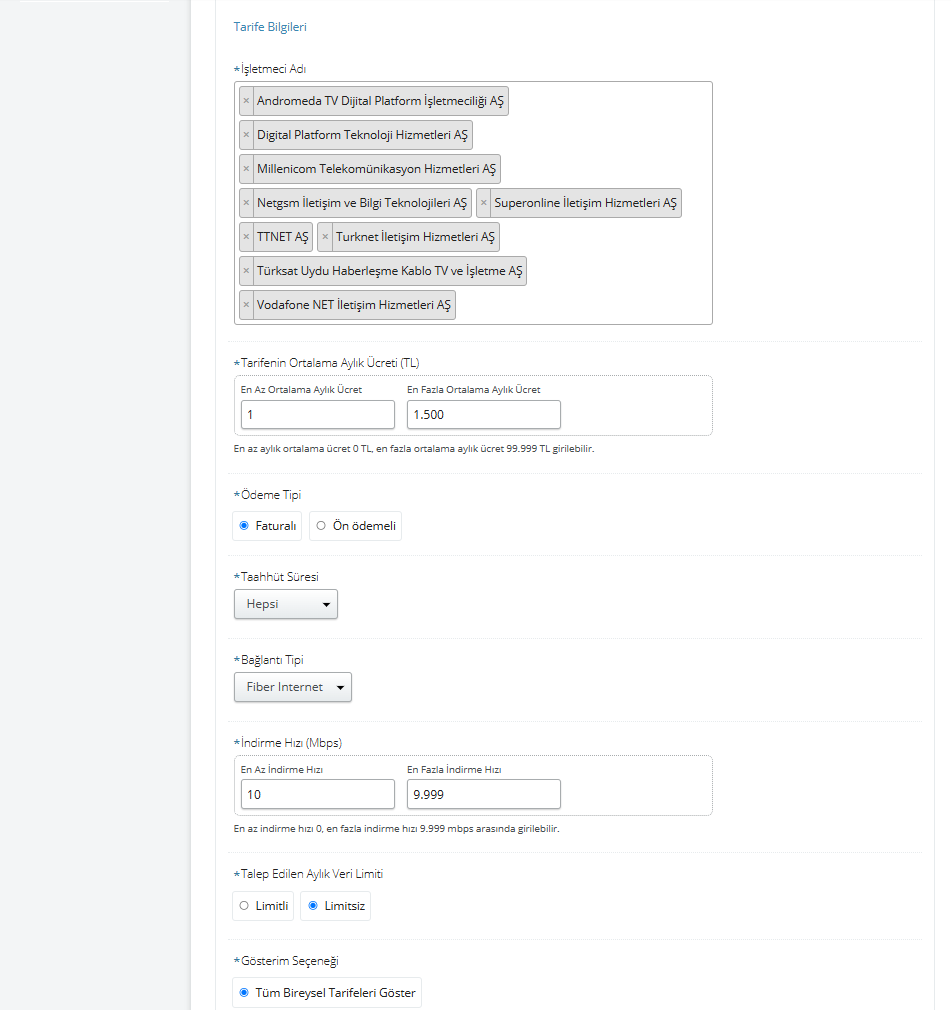Click the En Az Ortalama Aylık Ücret field
Screen dimensions: 951x1010
318,415
